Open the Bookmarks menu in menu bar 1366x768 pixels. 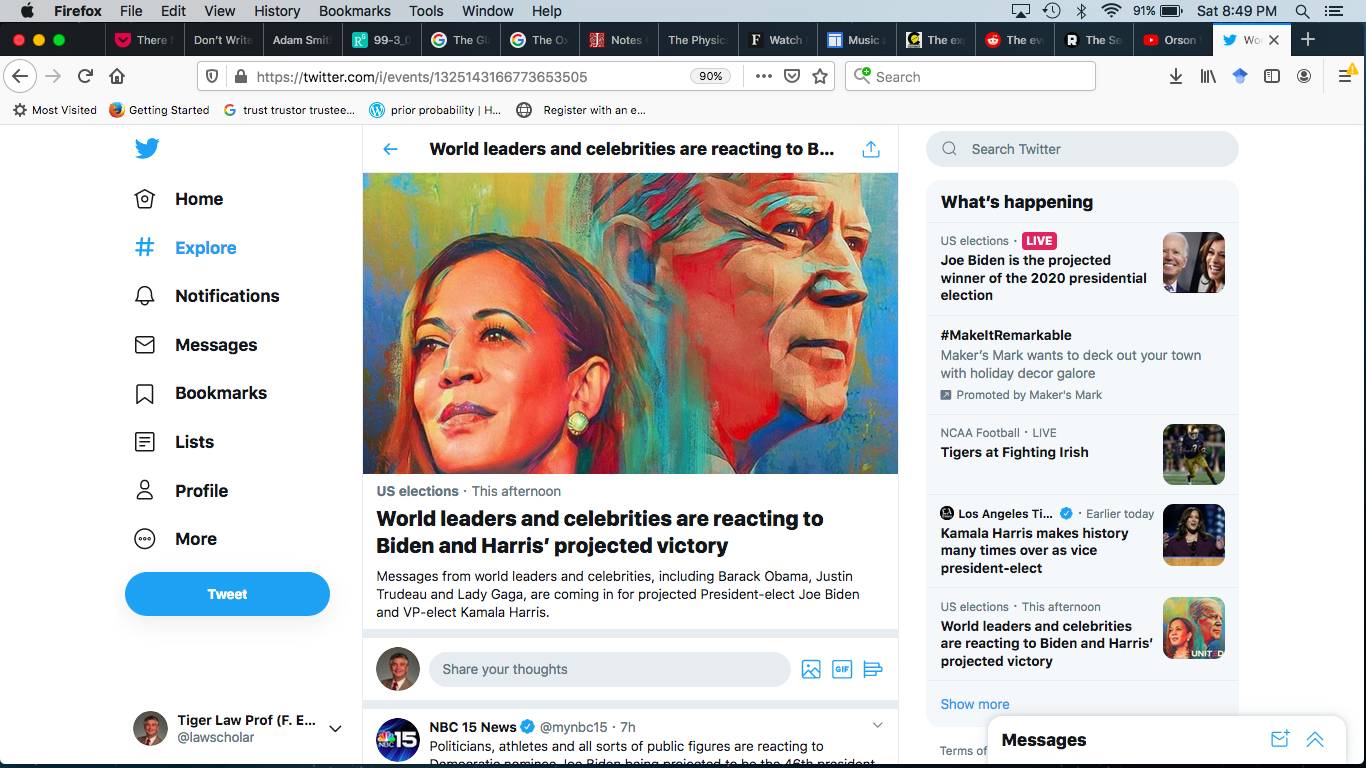(354, 11)
